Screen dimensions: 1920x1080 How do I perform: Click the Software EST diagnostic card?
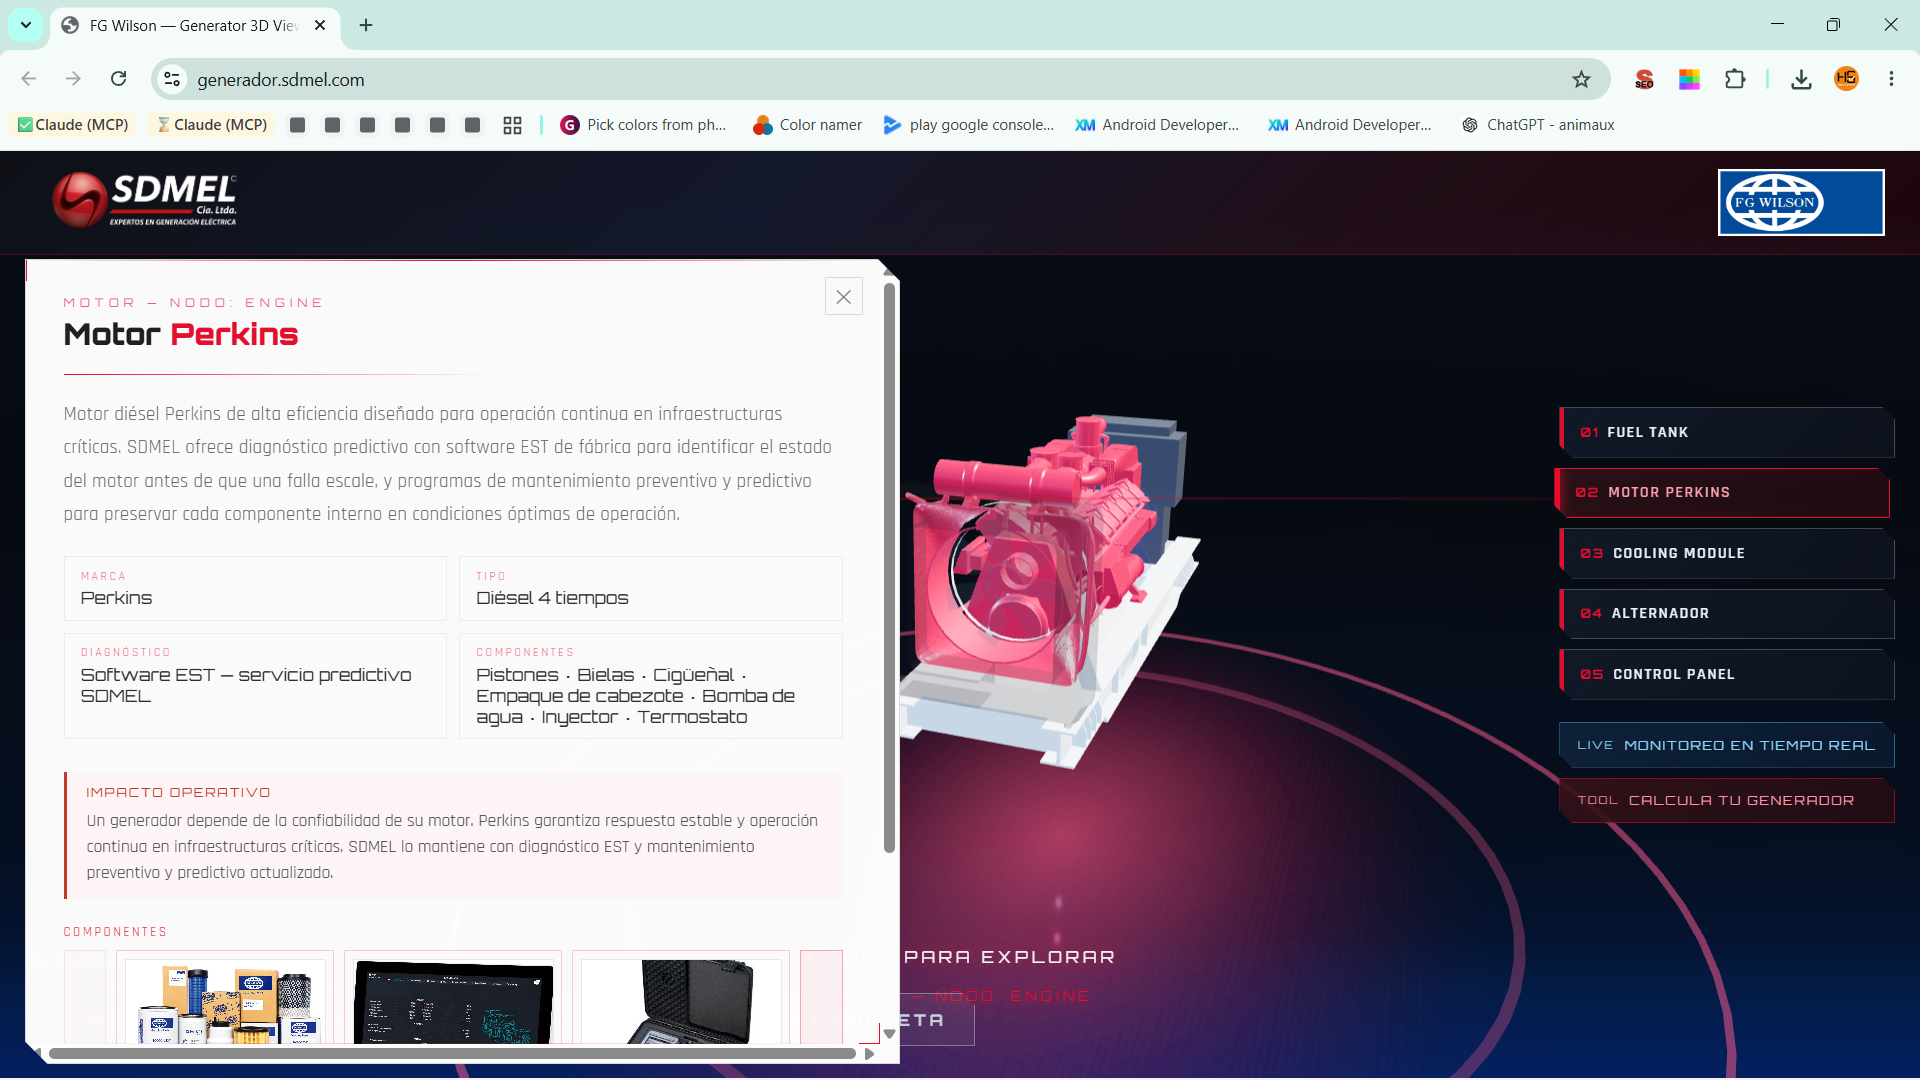pyautogui.click(x=255, y=686)
